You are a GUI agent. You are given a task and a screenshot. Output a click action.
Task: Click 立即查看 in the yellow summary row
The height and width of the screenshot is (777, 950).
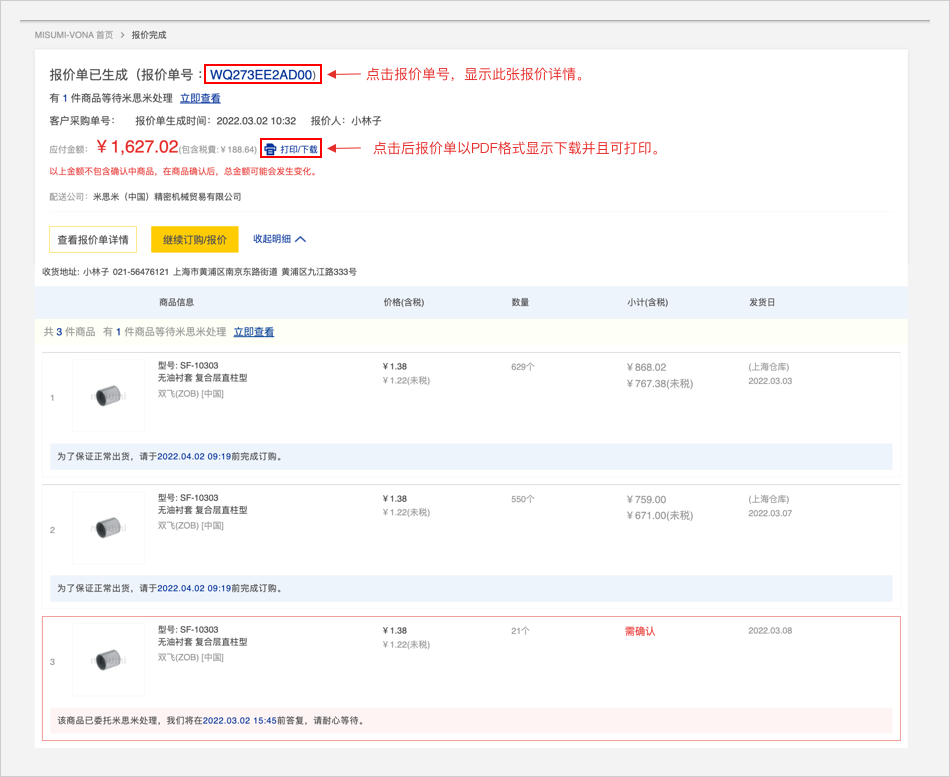[x=253, y=332]
